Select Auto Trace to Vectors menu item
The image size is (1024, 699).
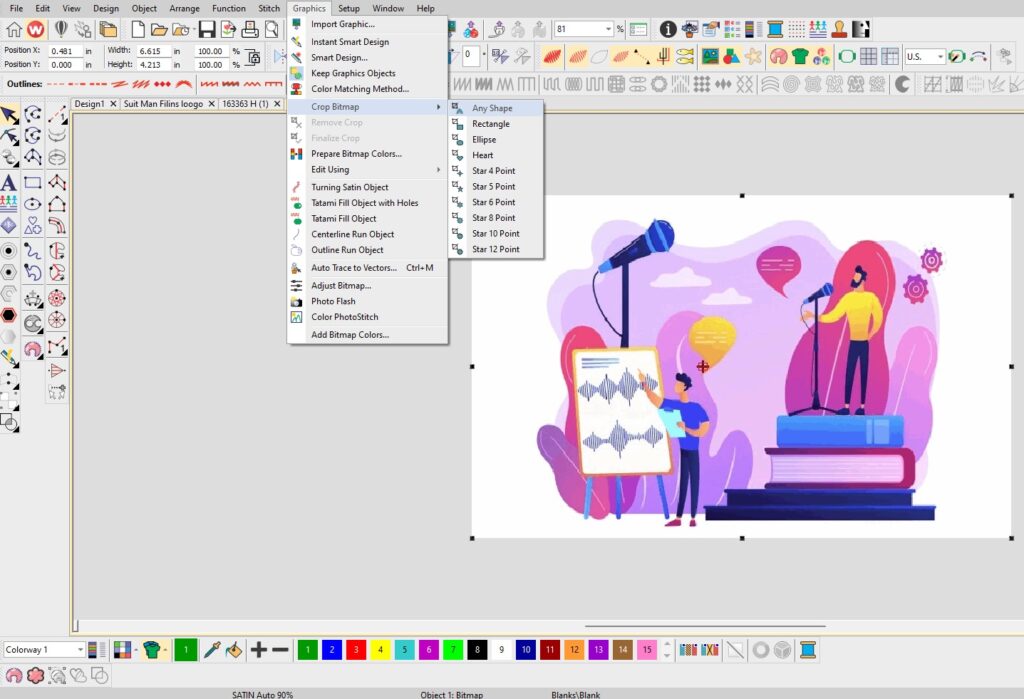point(368,268)
